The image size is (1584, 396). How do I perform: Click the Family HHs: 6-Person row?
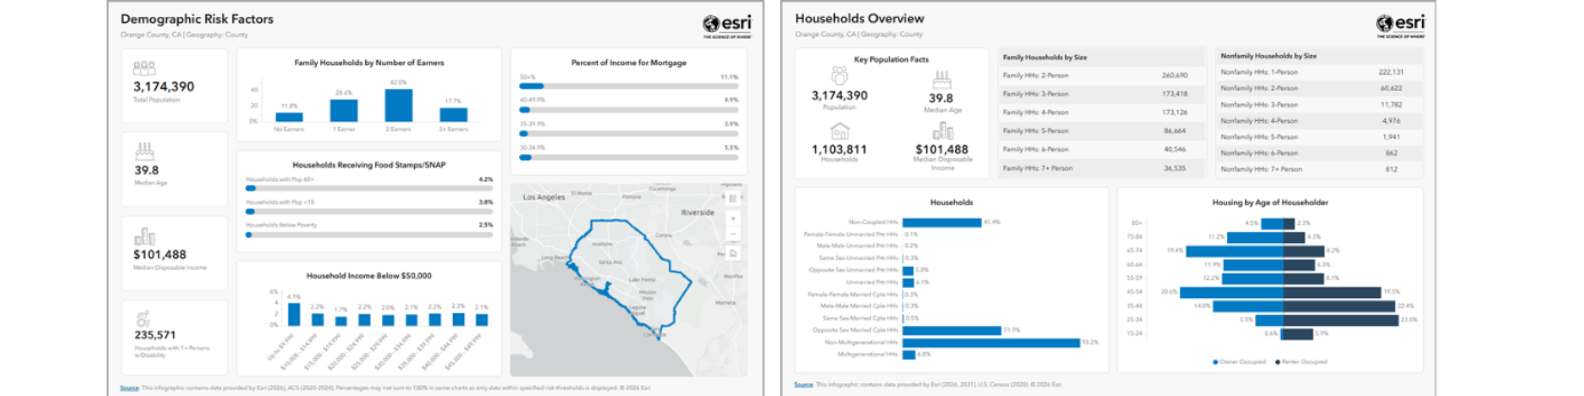click(x=1102, y=150)
